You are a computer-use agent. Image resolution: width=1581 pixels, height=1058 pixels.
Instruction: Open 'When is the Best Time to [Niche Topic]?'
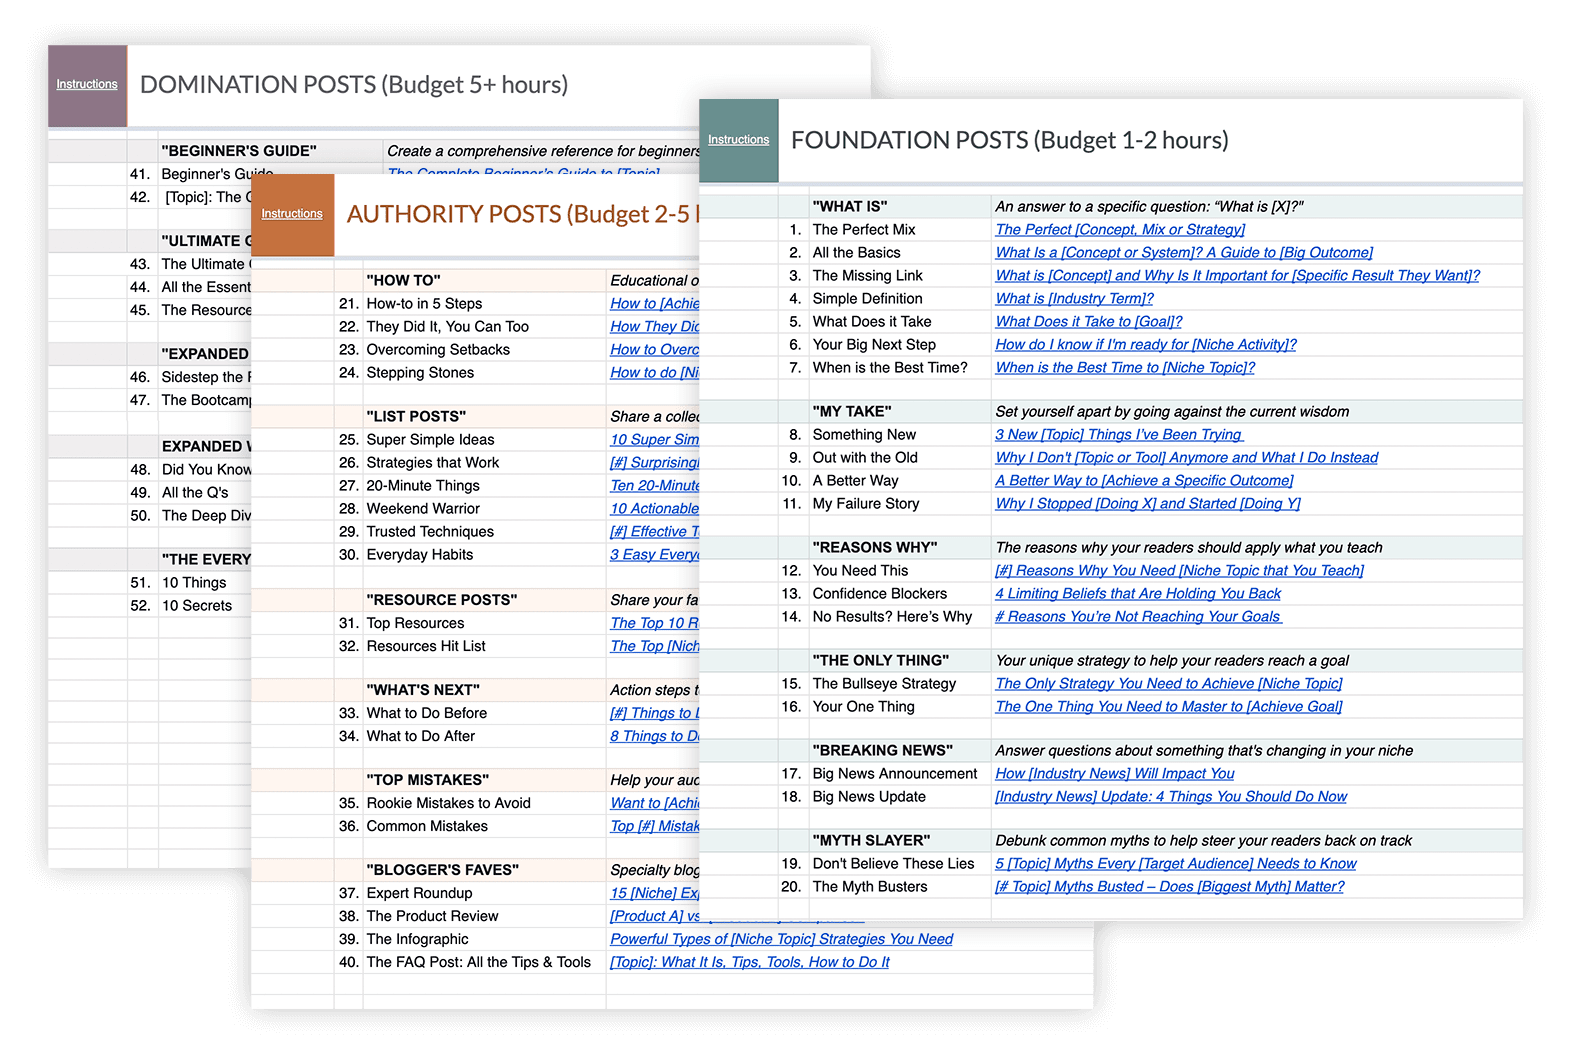tap(1124, 368)
